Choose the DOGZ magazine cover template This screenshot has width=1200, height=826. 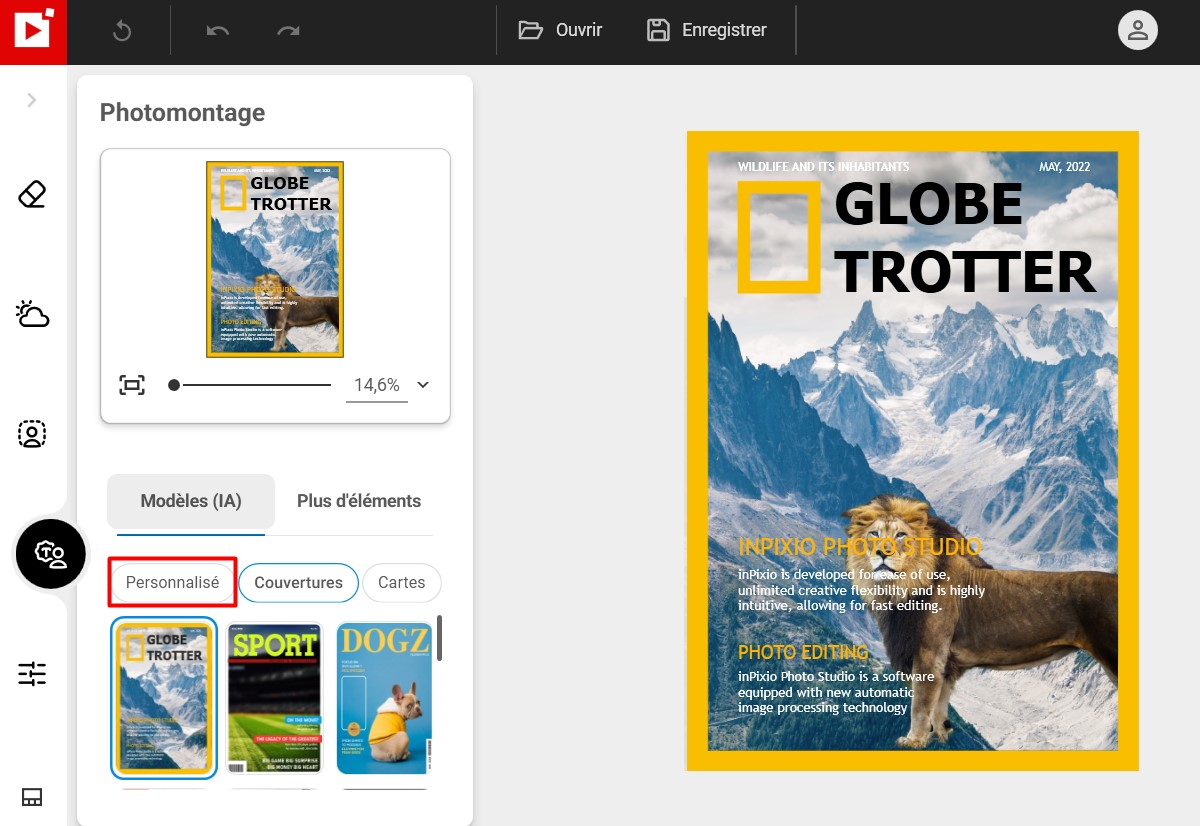(x=384, y=697)
